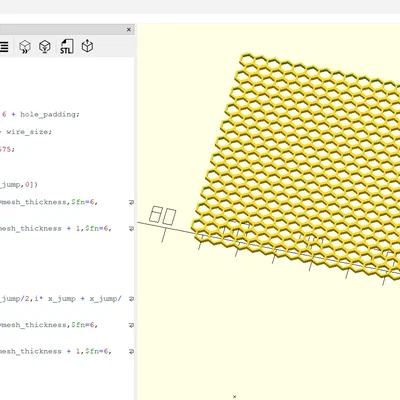Click the code line containing "x_jump + x_jump/"
Viewport: 400px width, 400px height.
pyautogui.click(x=61, y=299)
